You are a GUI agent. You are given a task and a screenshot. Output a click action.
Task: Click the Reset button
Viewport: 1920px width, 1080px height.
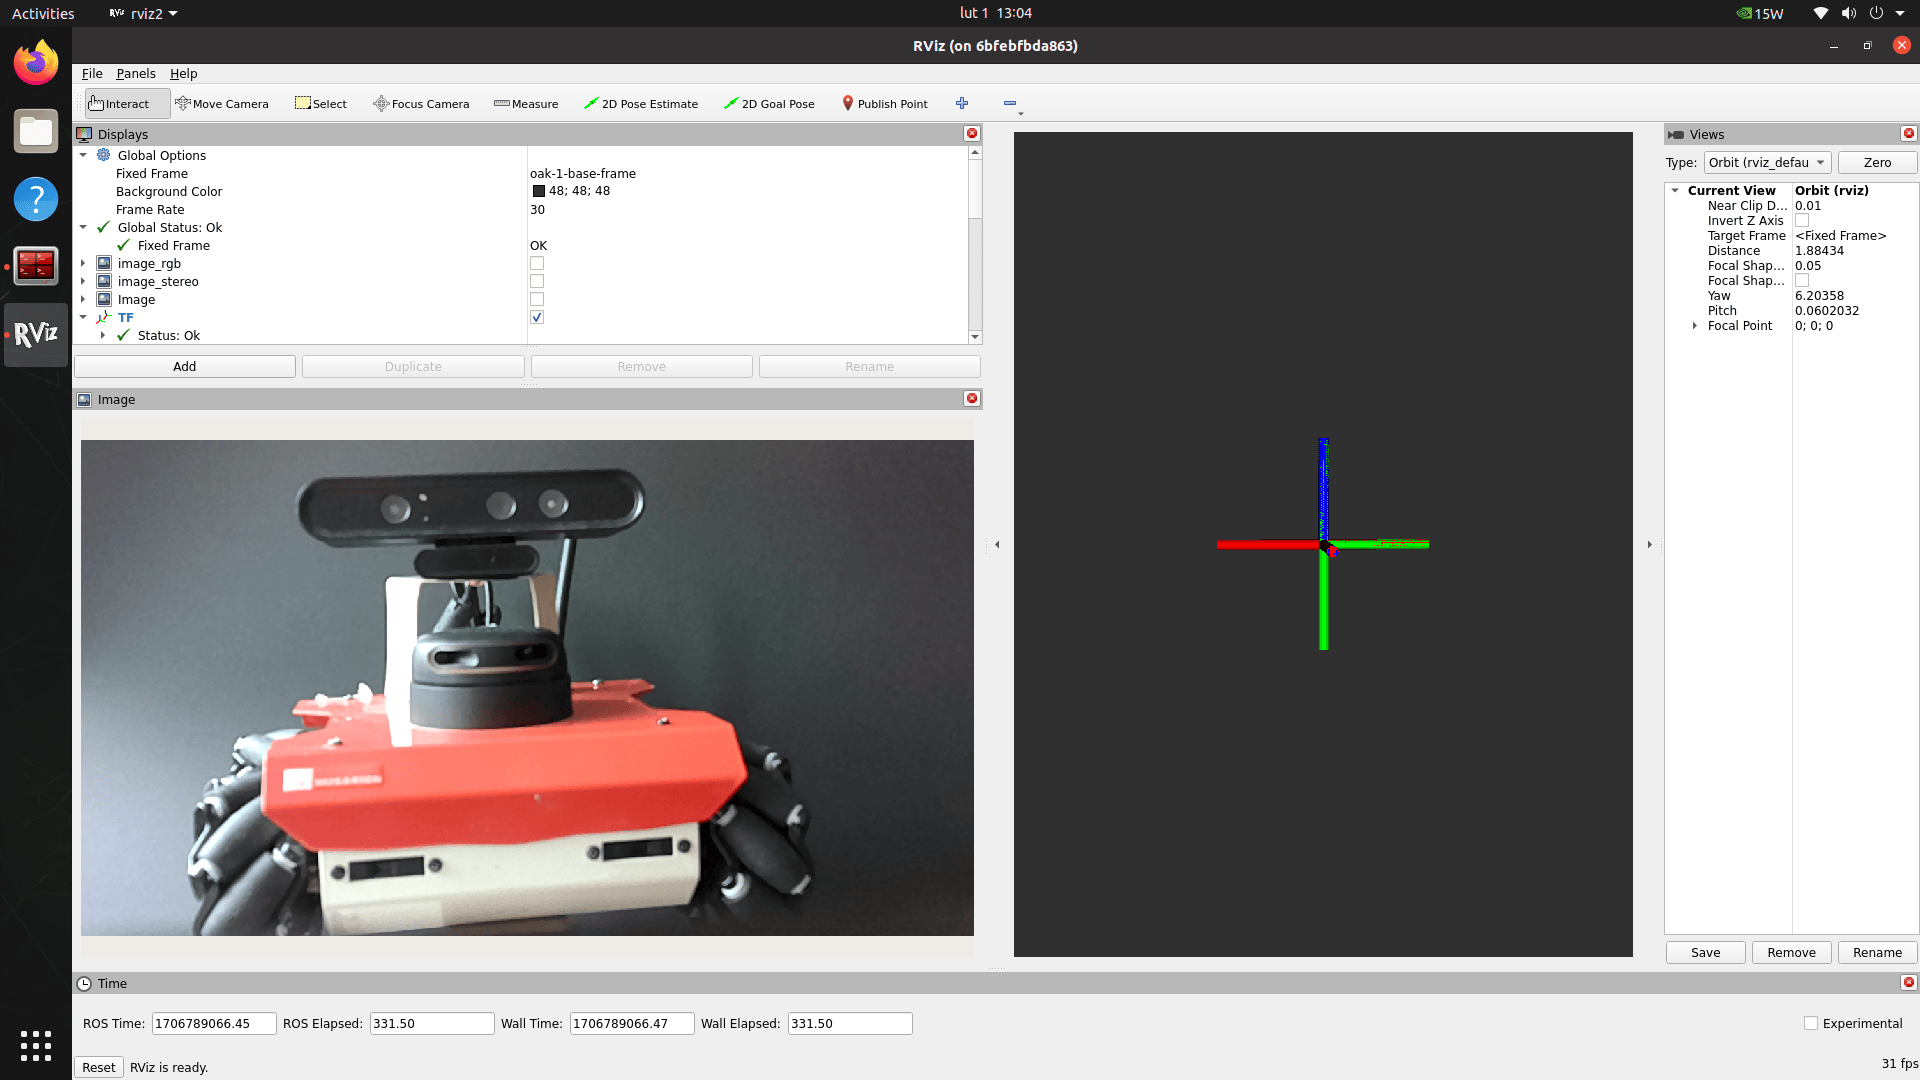pos(99,1067)
